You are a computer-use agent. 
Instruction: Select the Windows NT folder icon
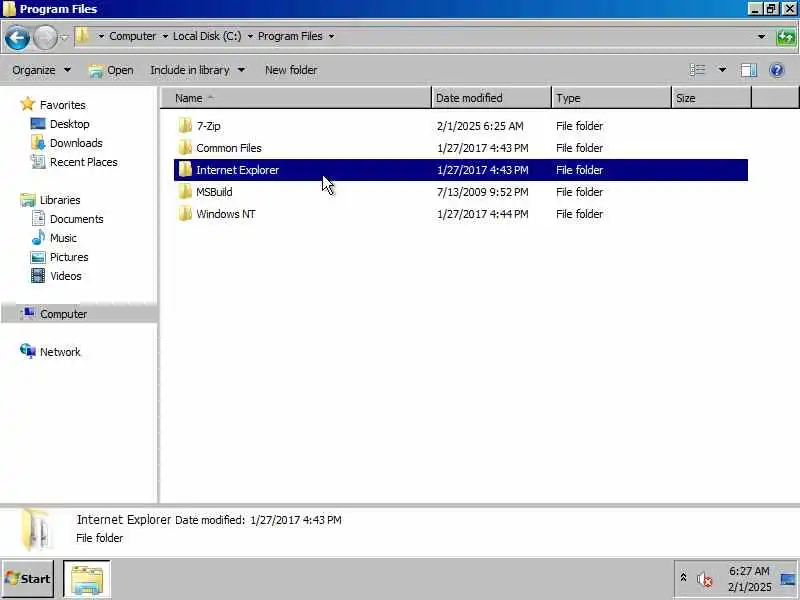point(185,213)
